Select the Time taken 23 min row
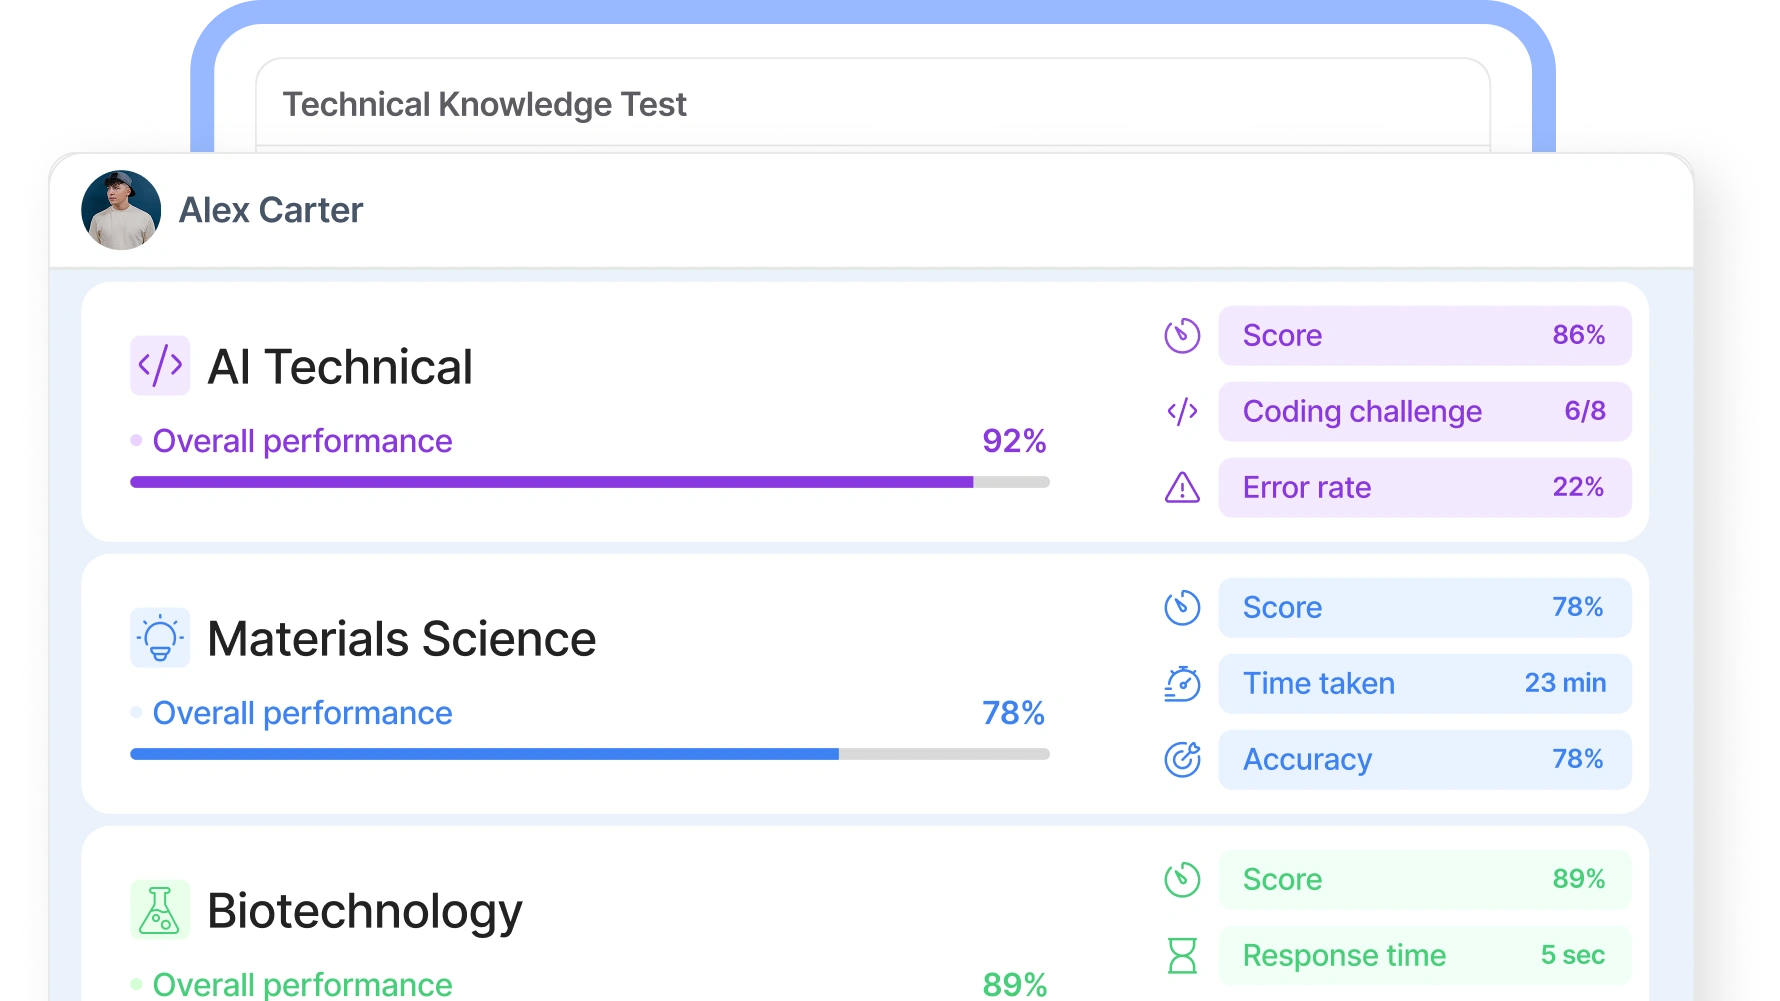 tap(1425, 683)
